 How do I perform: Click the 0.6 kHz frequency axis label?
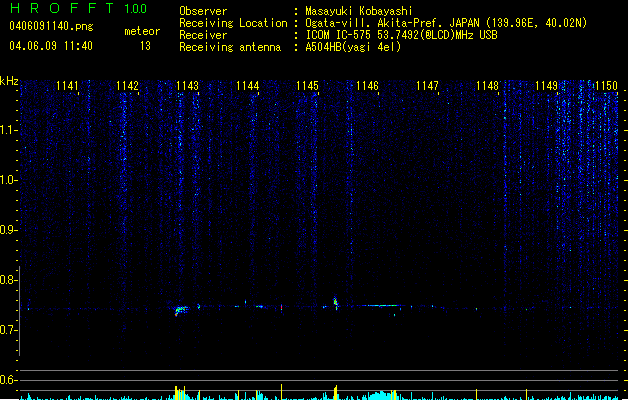pyautogui.click(x=8, y=380)
